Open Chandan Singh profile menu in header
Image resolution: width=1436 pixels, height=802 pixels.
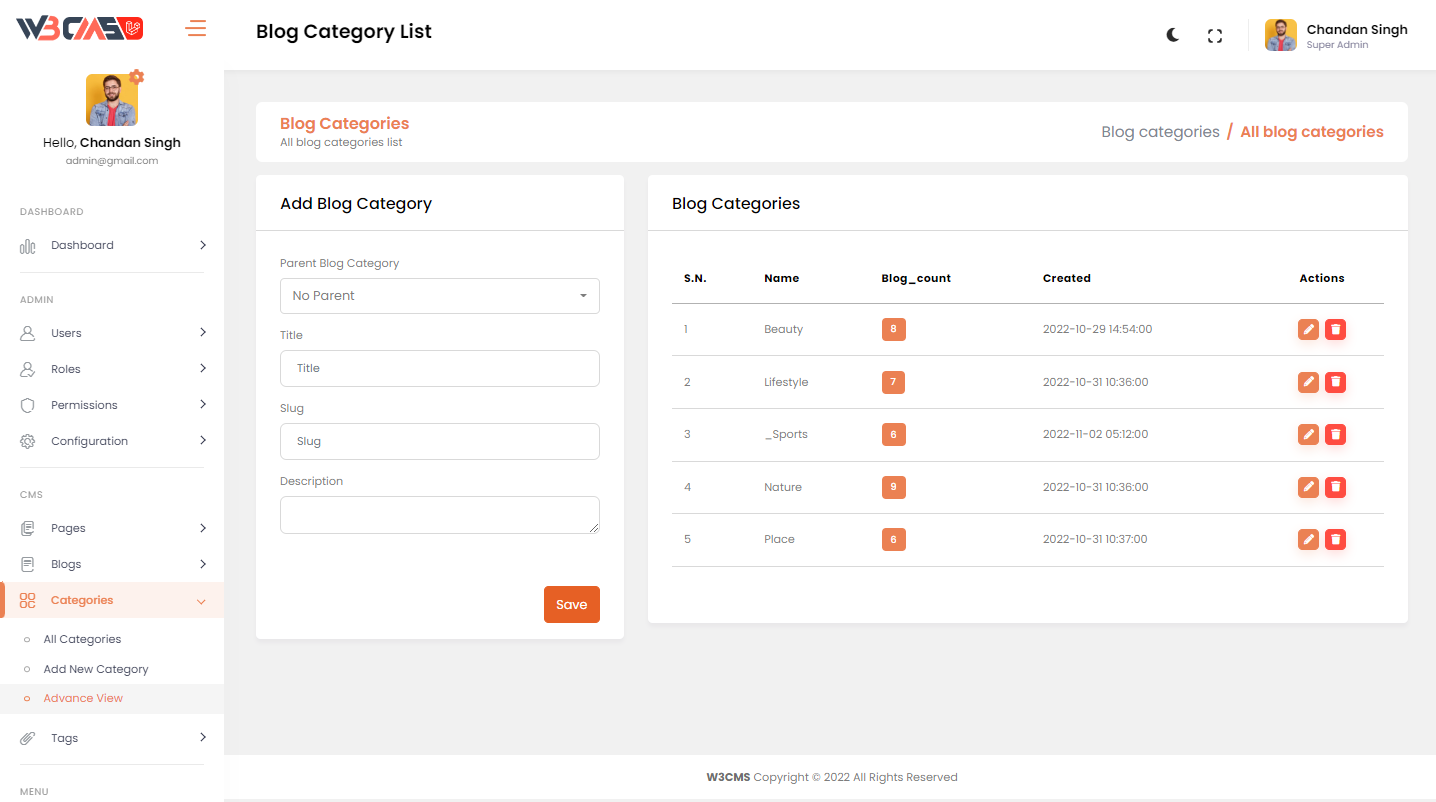pos(1336,36)
